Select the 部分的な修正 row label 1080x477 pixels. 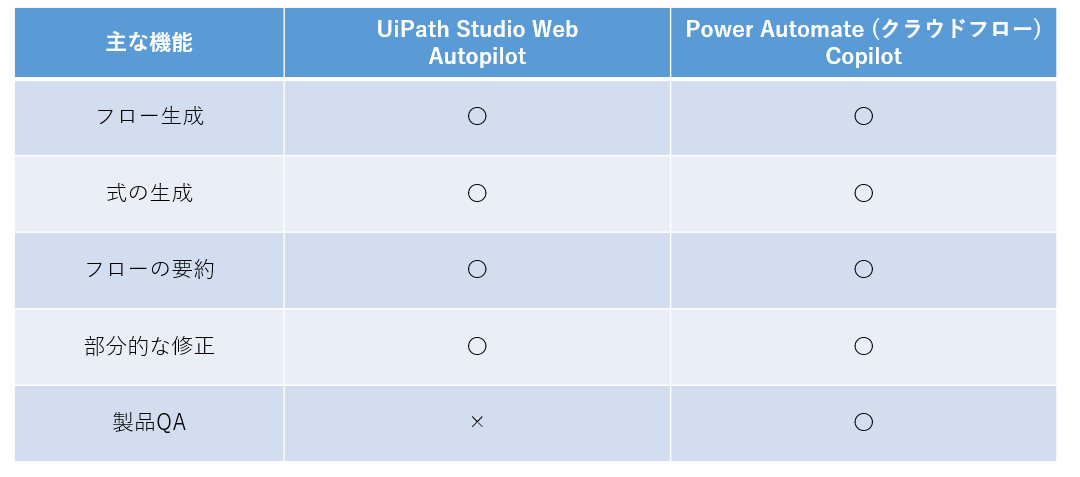click(149, 346)
